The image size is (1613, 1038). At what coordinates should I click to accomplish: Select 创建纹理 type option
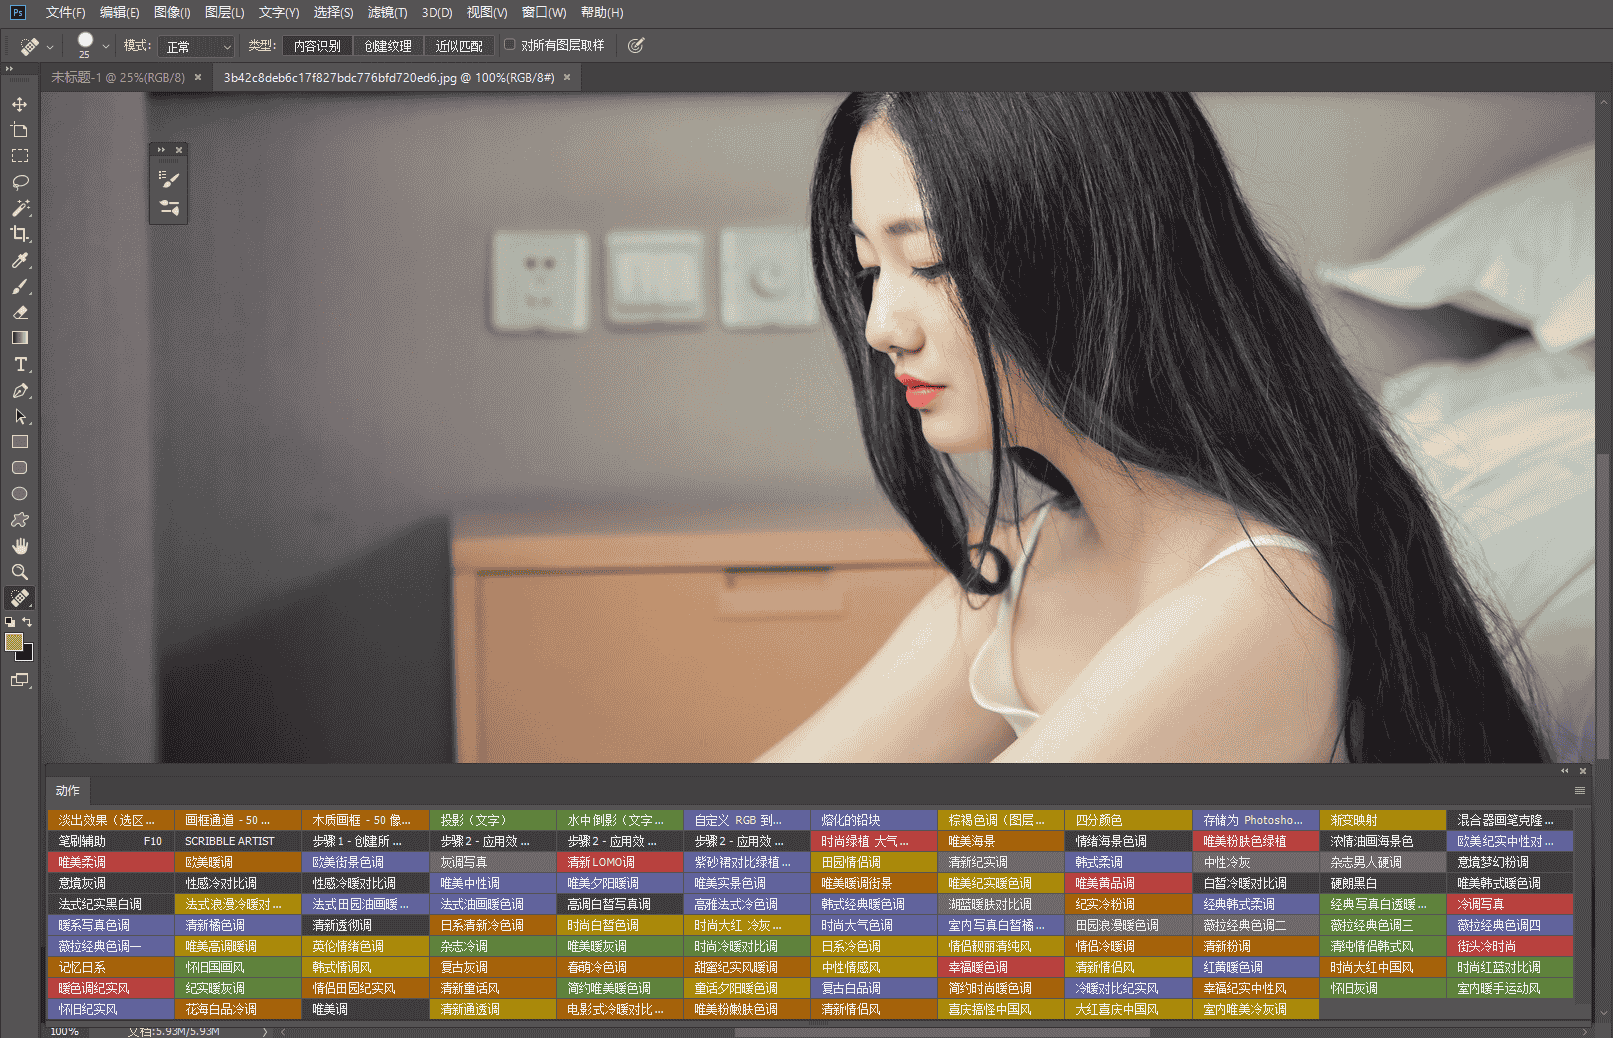coord(388,46)
